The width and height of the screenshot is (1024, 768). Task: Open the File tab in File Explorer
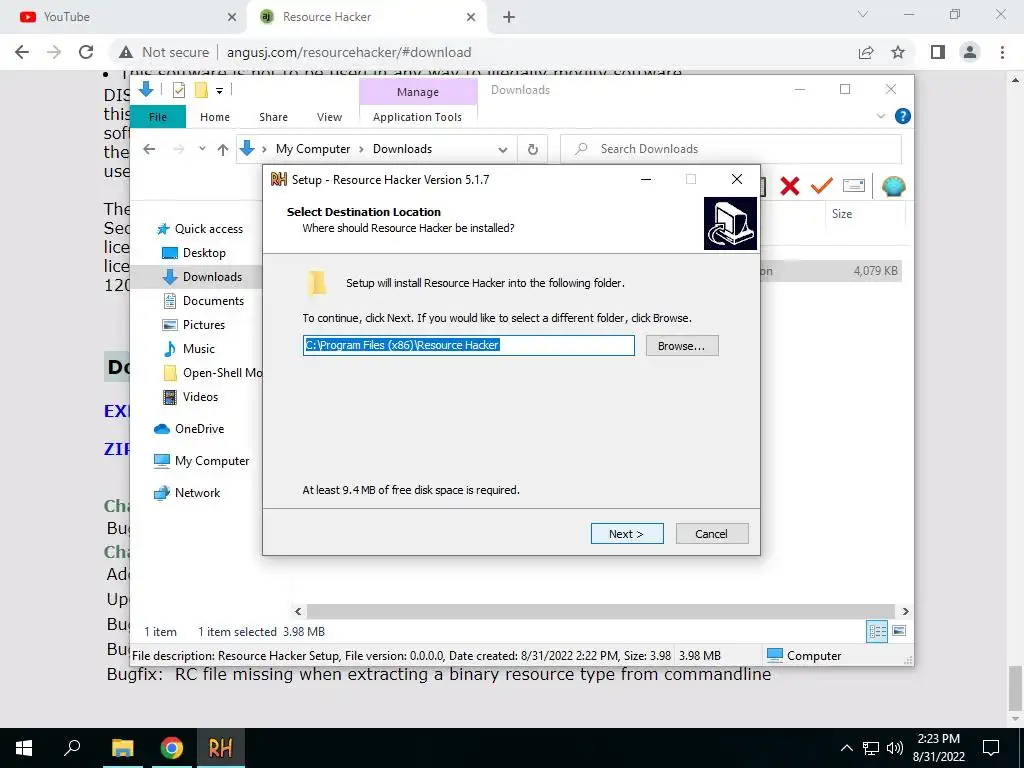click(x=158, y=117)
